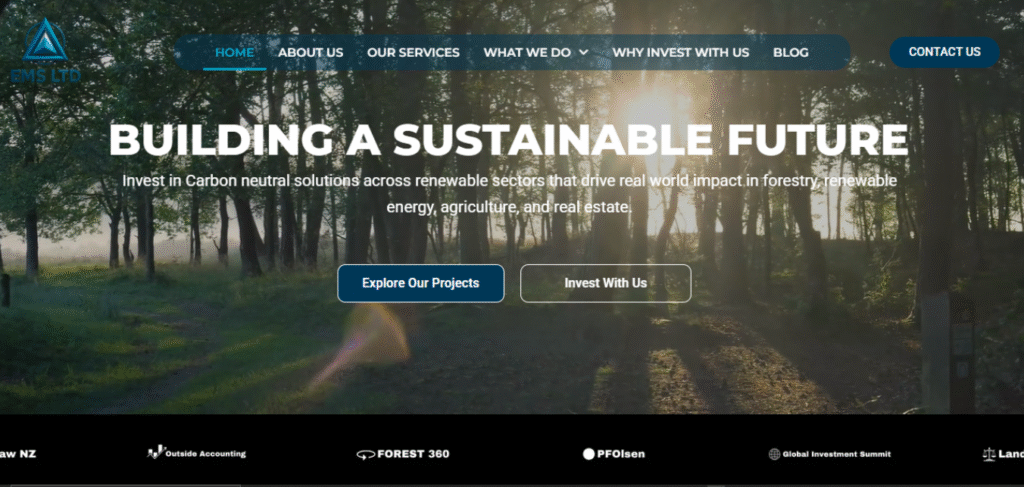1024x487 pixels.
Task: Click the Global Investment Summit globe icon
Action: (x=775, y=454)
